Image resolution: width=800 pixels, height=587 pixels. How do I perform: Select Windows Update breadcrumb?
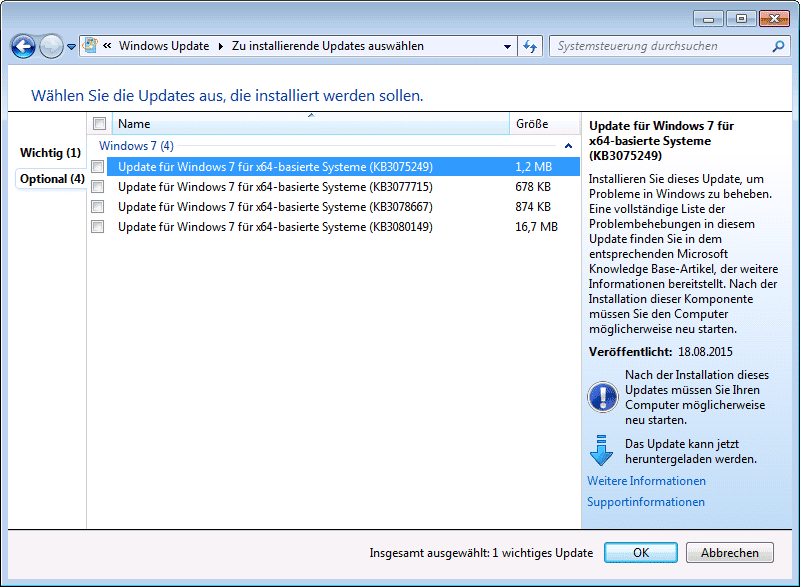[164, 46]
